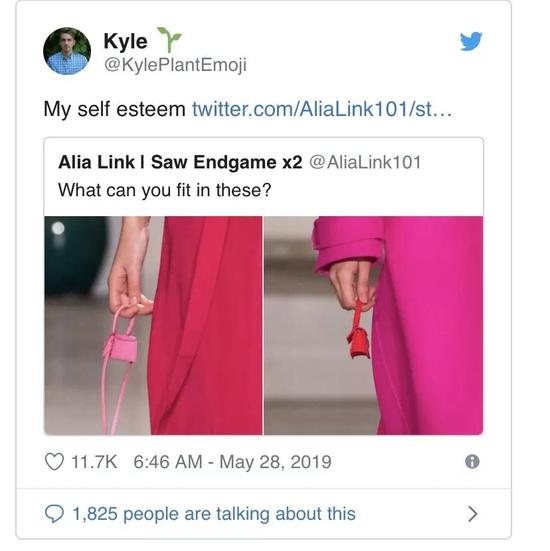
Task: Click the @AliaLink101 handle in quote
Action: [x=365, y=162]
